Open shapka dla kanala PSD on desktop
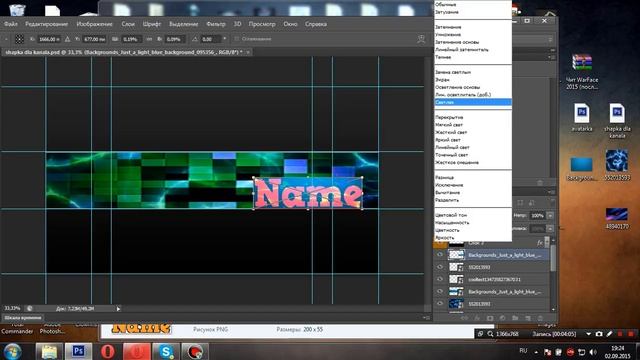Image resolution: width=640 pixels, height=360 pixels. [617, 120]
